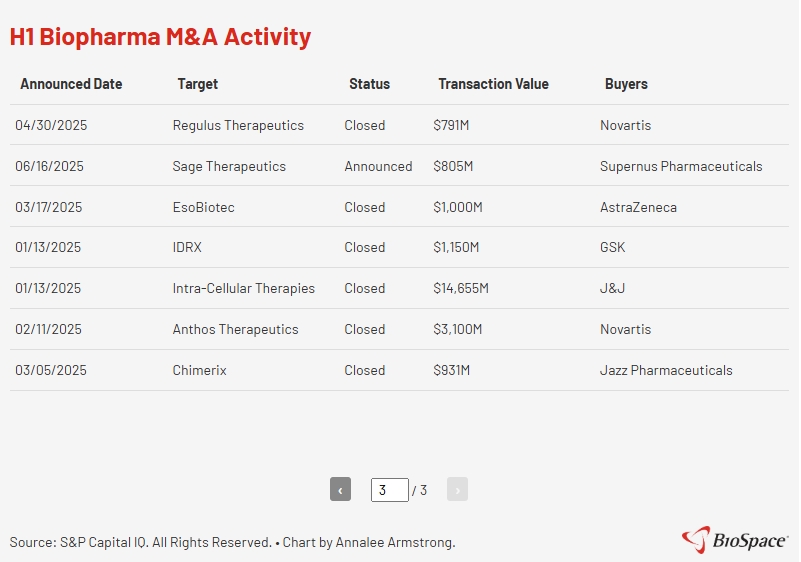Click Anthos Therapeutics target cell
Image resolution: width=801 pixels, height=562 pixels.
[x=235, y=330]
